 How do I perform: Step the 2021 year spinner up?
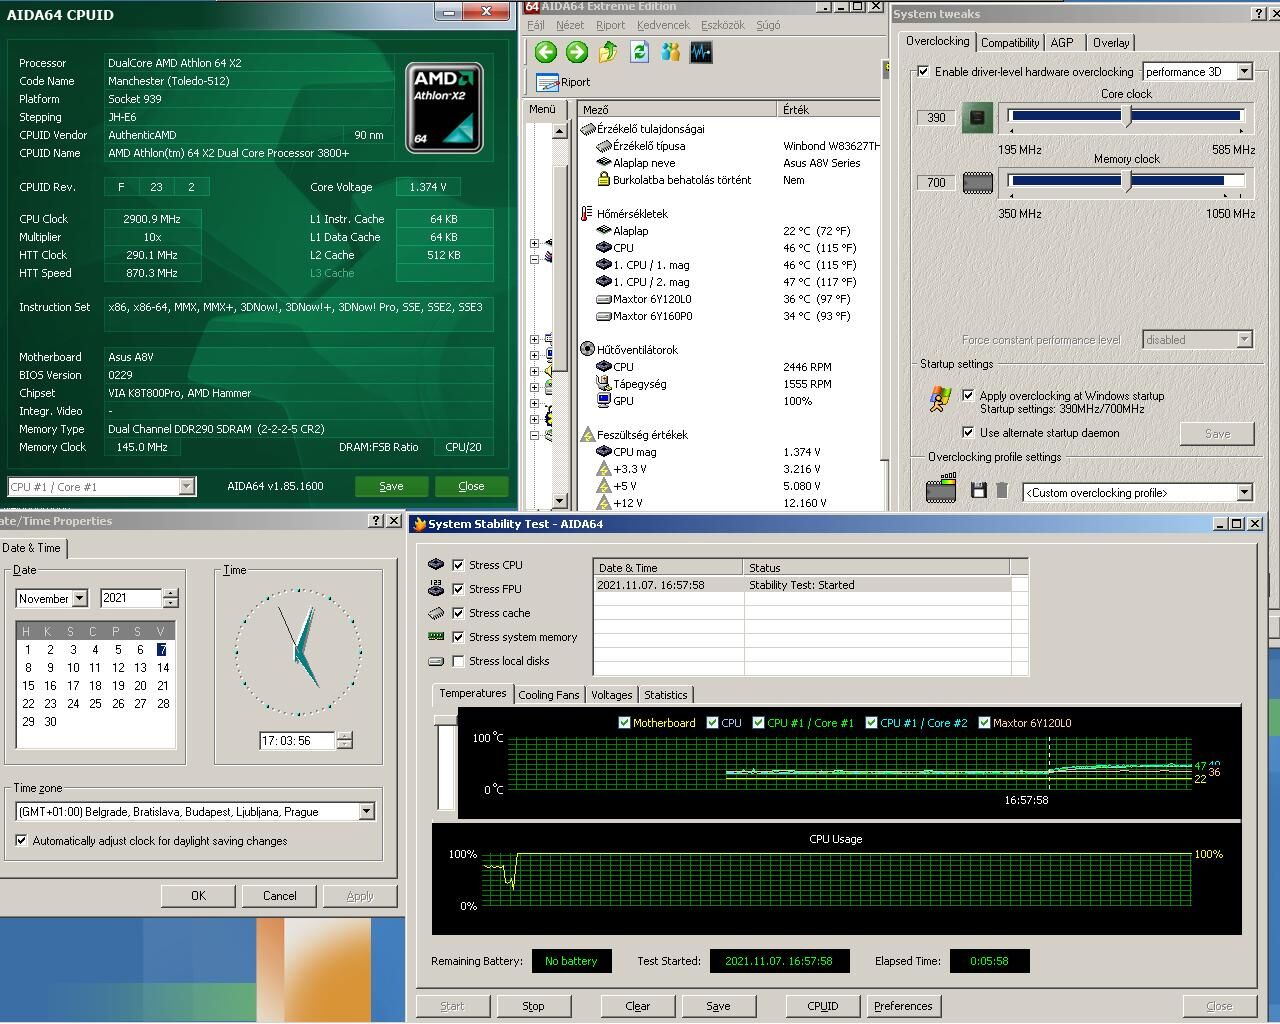coord(170,594)
